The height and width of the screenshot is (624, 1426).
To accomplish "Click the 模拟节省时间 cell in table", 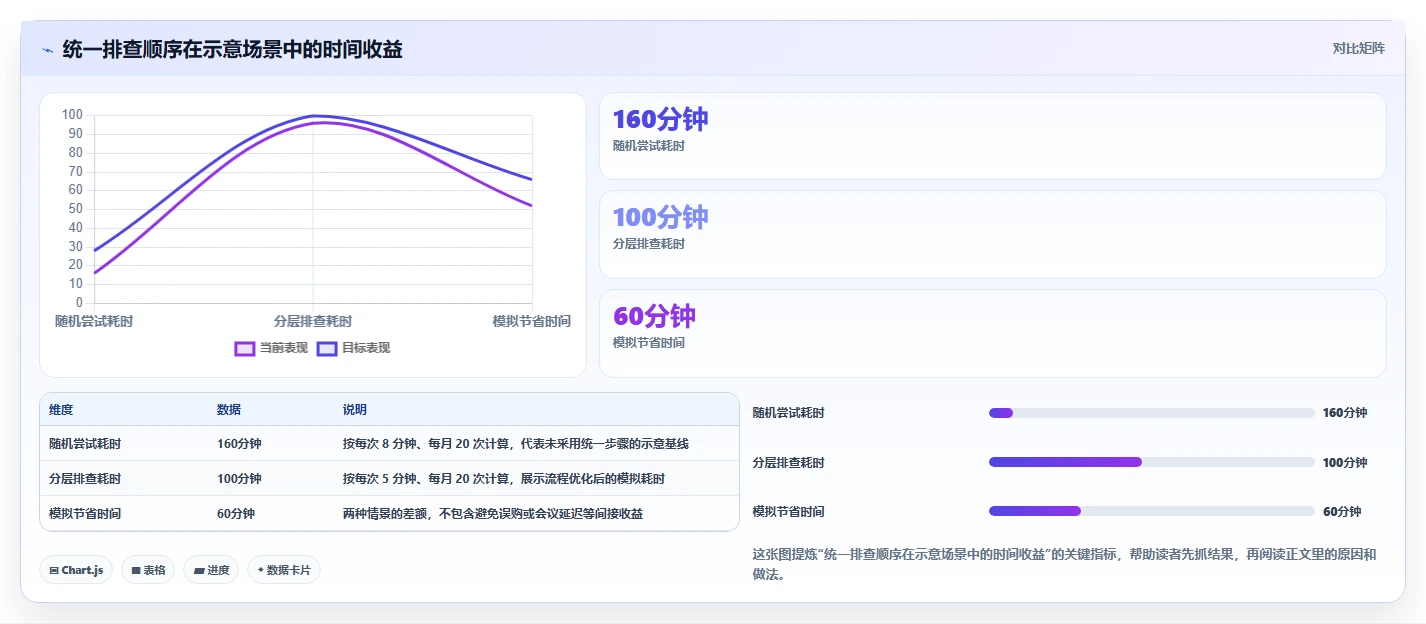I will pos(85,514).
